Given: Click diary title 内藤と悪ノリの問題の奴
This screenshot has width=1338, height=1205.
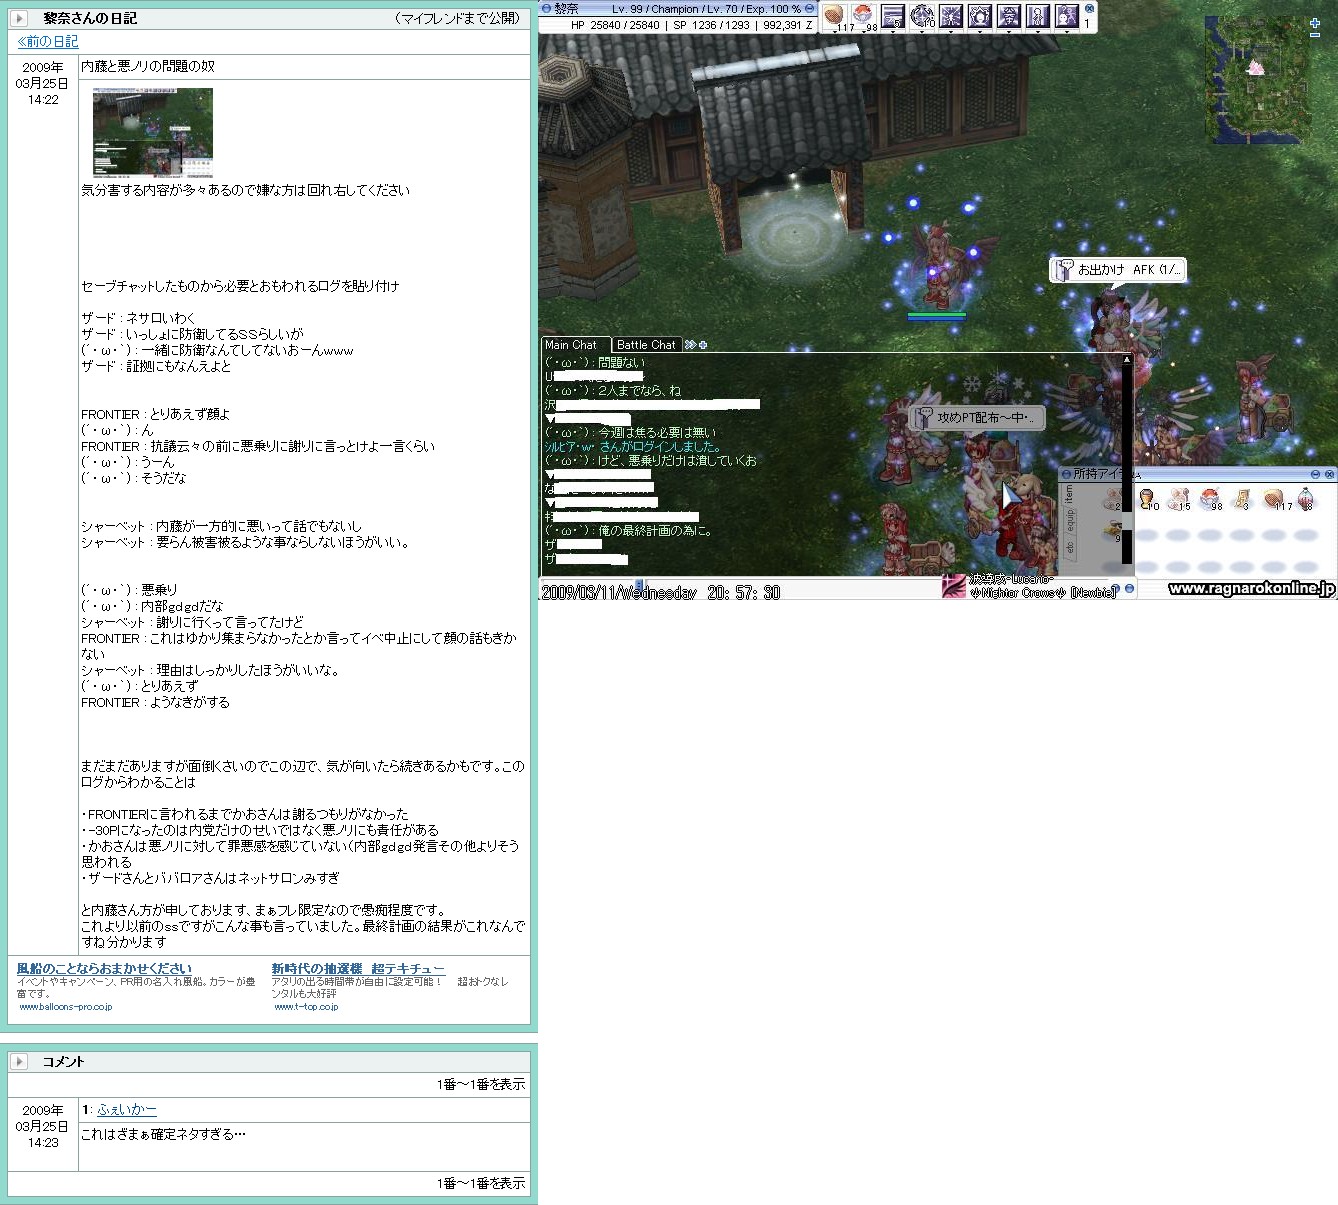Looking at the screenshot, I should 148,66.
